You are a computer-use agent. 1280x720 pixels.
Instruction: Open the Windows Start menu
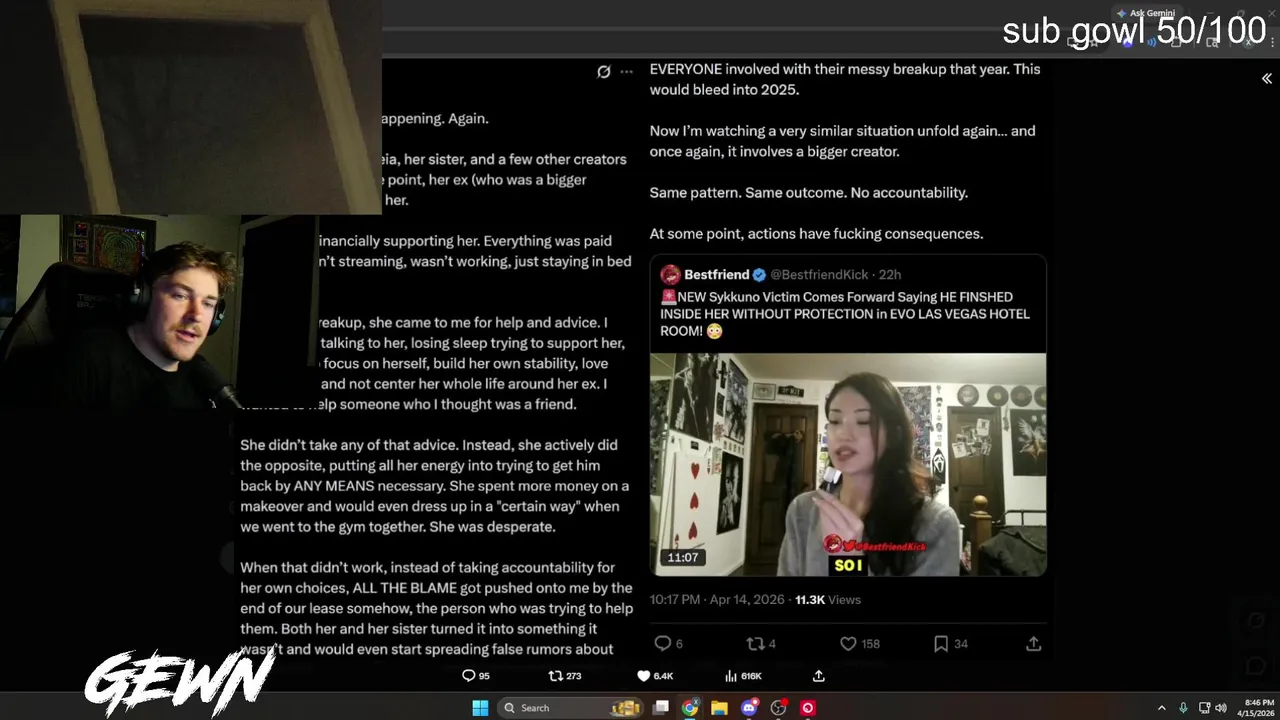pyautogui.click(x=480, y=708)
